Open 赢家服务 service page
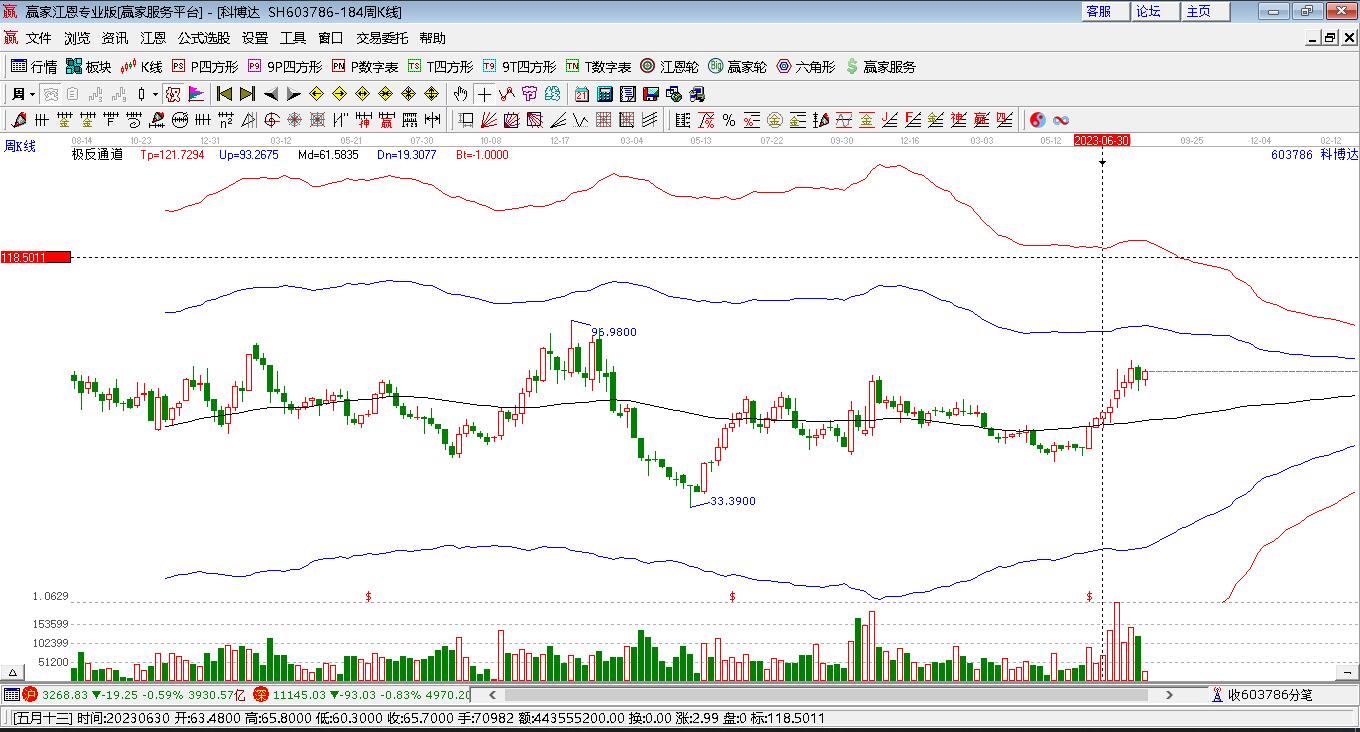This screenshot has height=732, width=1360. [x=880, y=67]
